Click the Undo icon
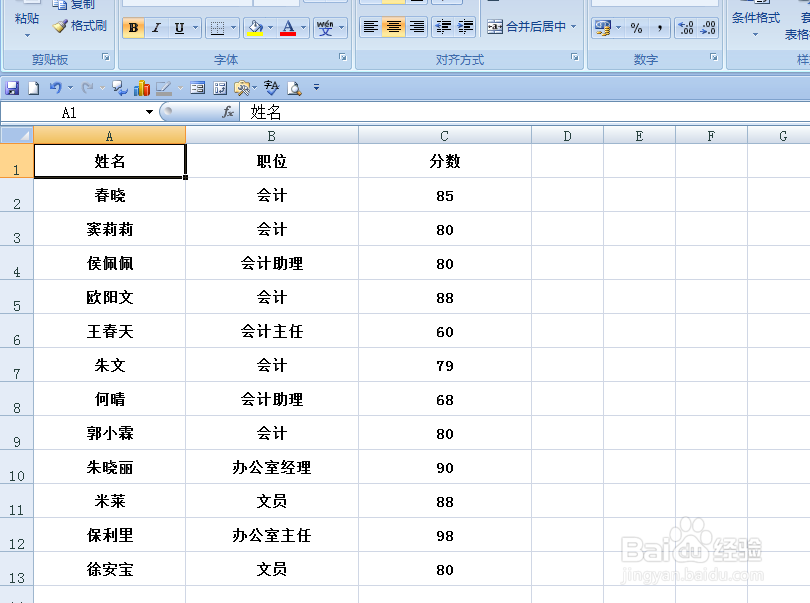810x603 pixels. click(55, 88)
